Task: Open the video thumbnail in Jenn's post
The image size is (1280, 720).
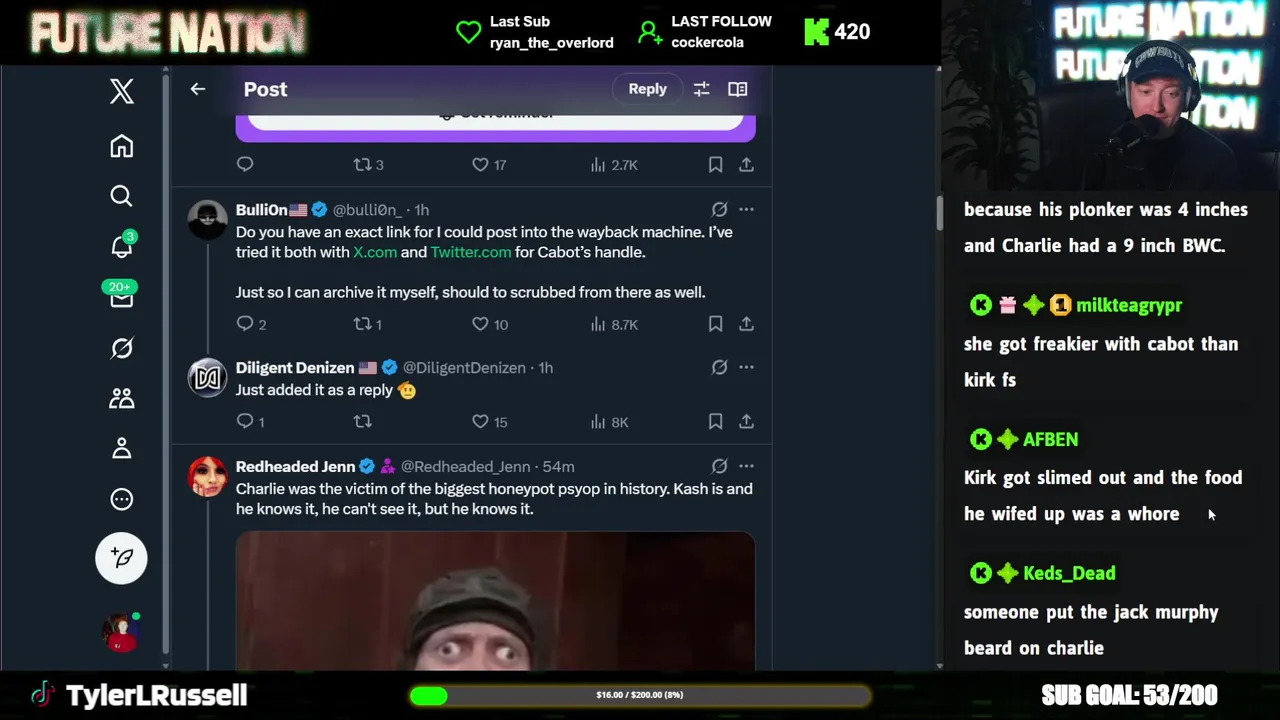Action: 495,601
